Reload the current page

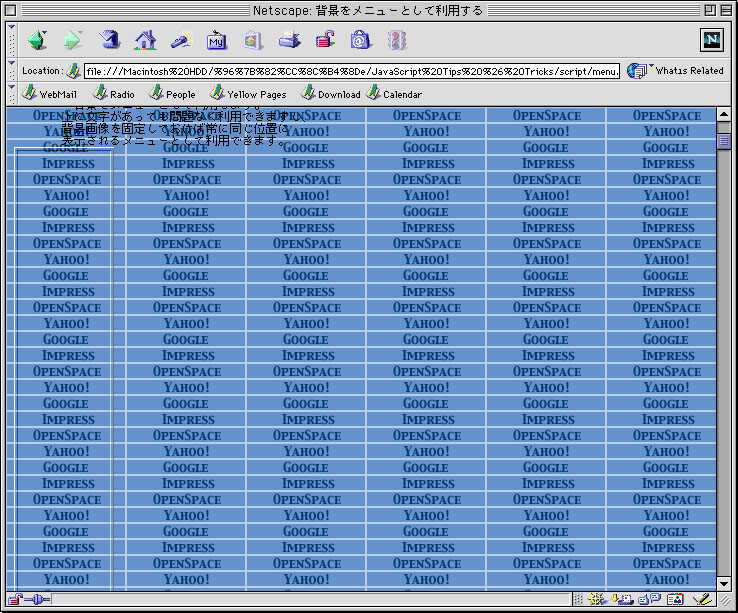109,40
